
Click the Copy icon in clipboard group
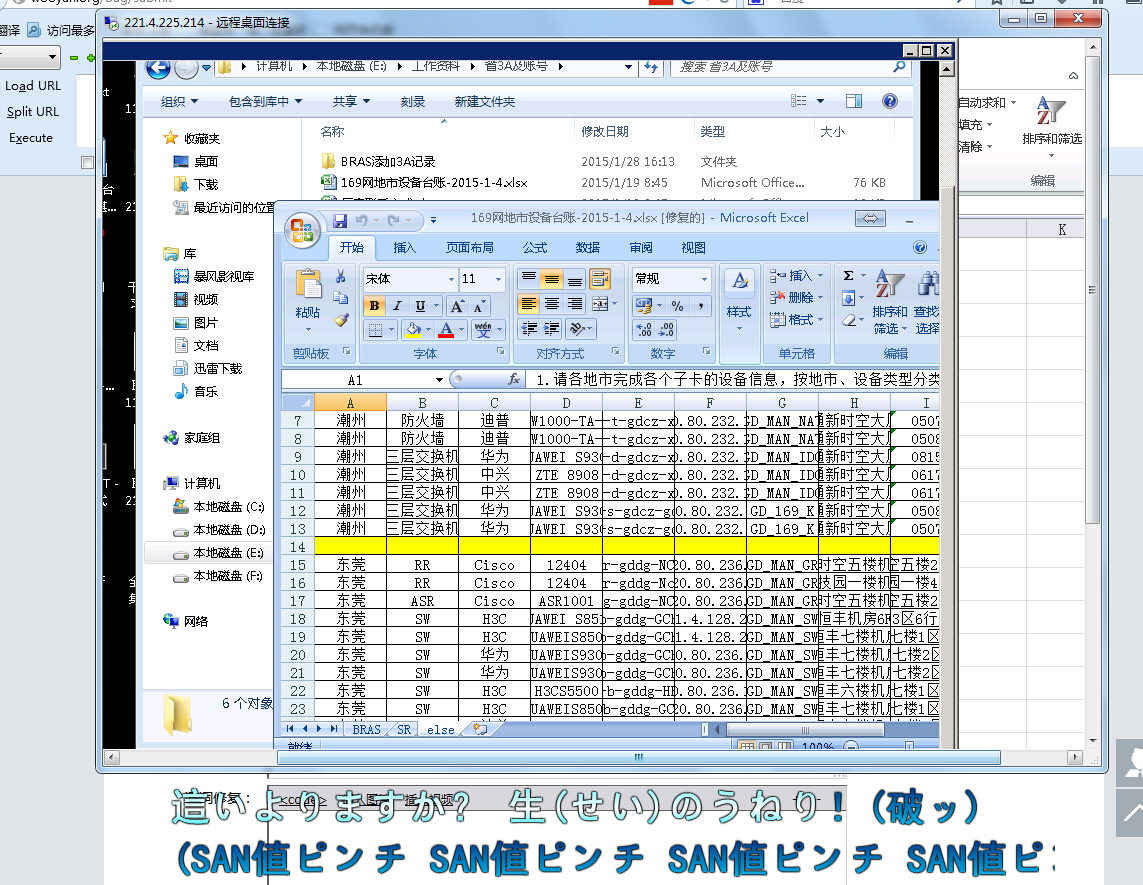pos(340,297)
